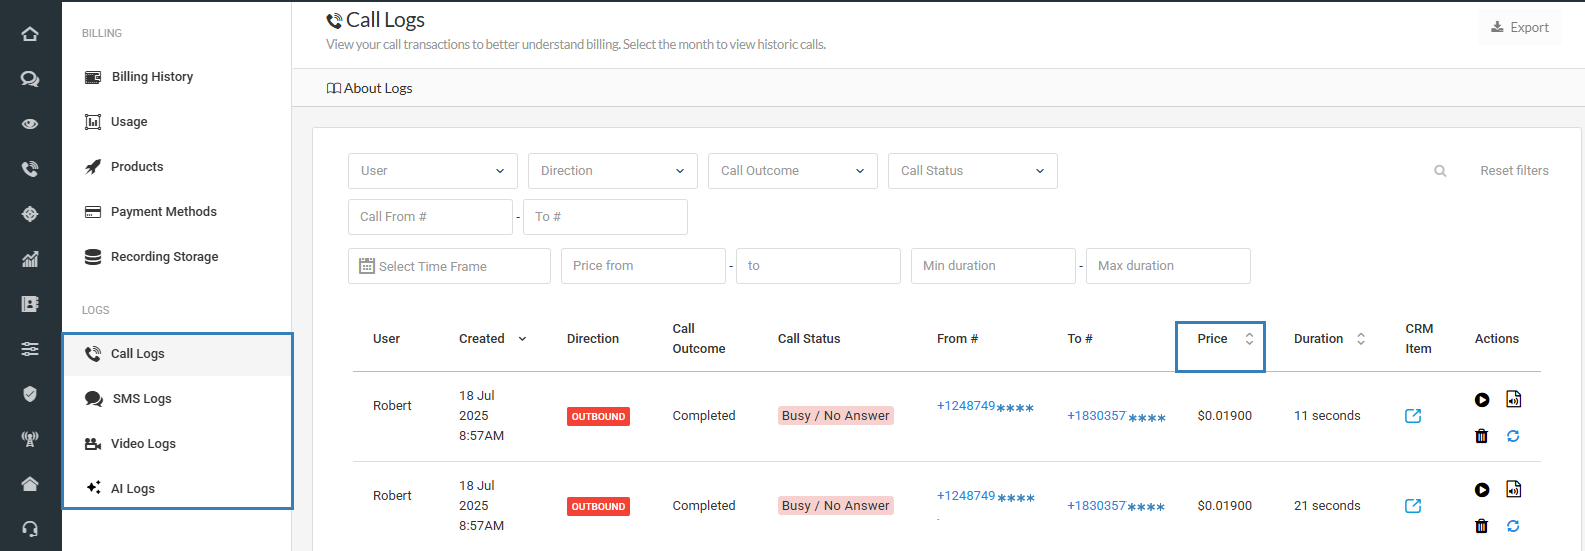Go to Billing History page
Viewport: 1585px width, 551px height.
152,77
